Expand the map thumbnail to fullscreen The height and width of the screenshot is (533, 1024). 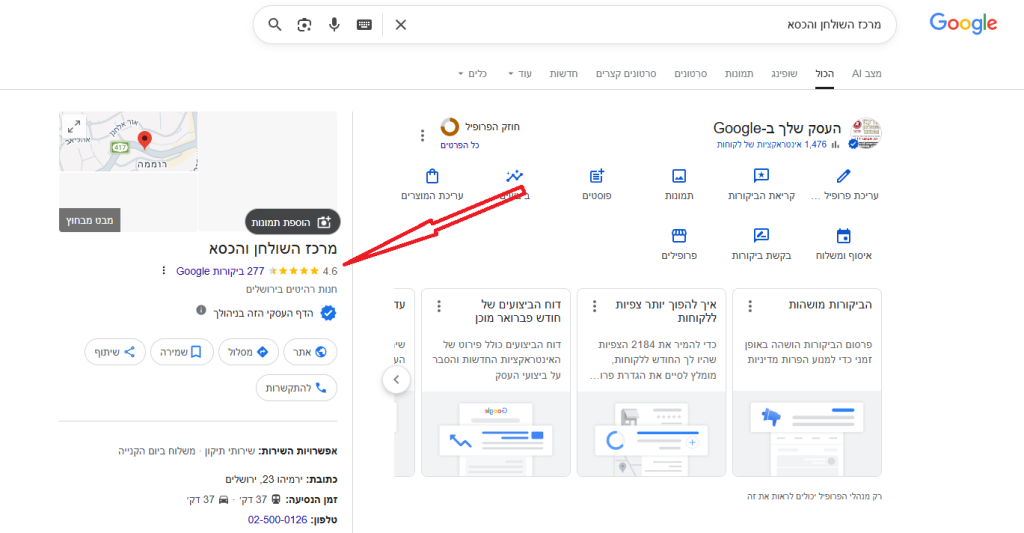[73, 126]
